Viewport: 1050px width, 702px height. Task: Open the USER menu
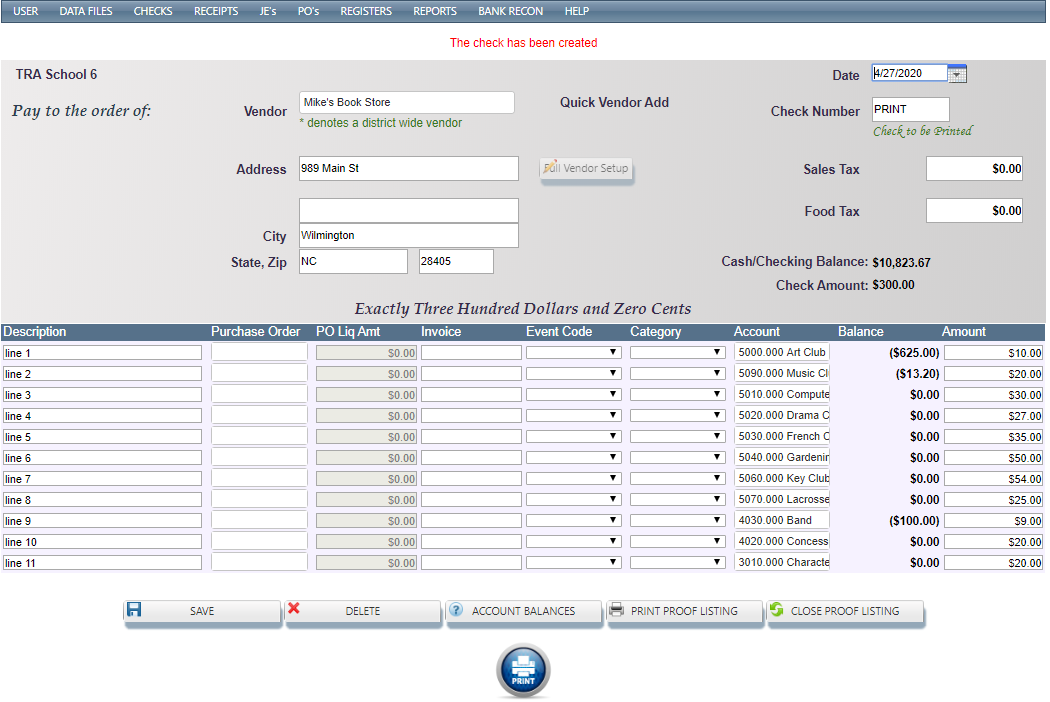point(25,11)
